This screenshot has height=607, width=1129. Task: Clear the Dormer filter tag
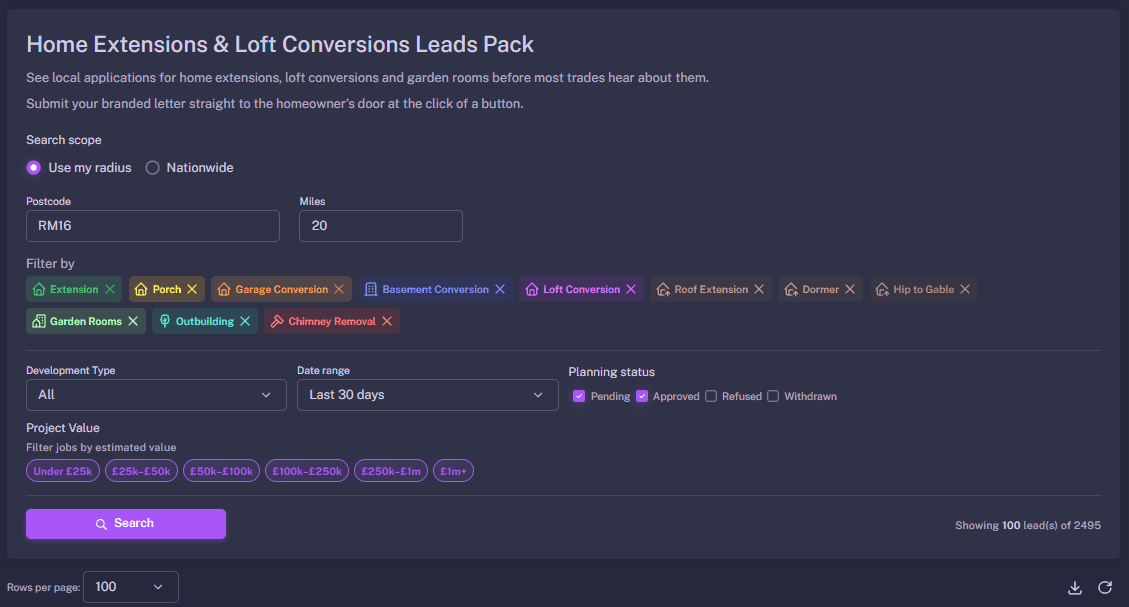point(851,288)
